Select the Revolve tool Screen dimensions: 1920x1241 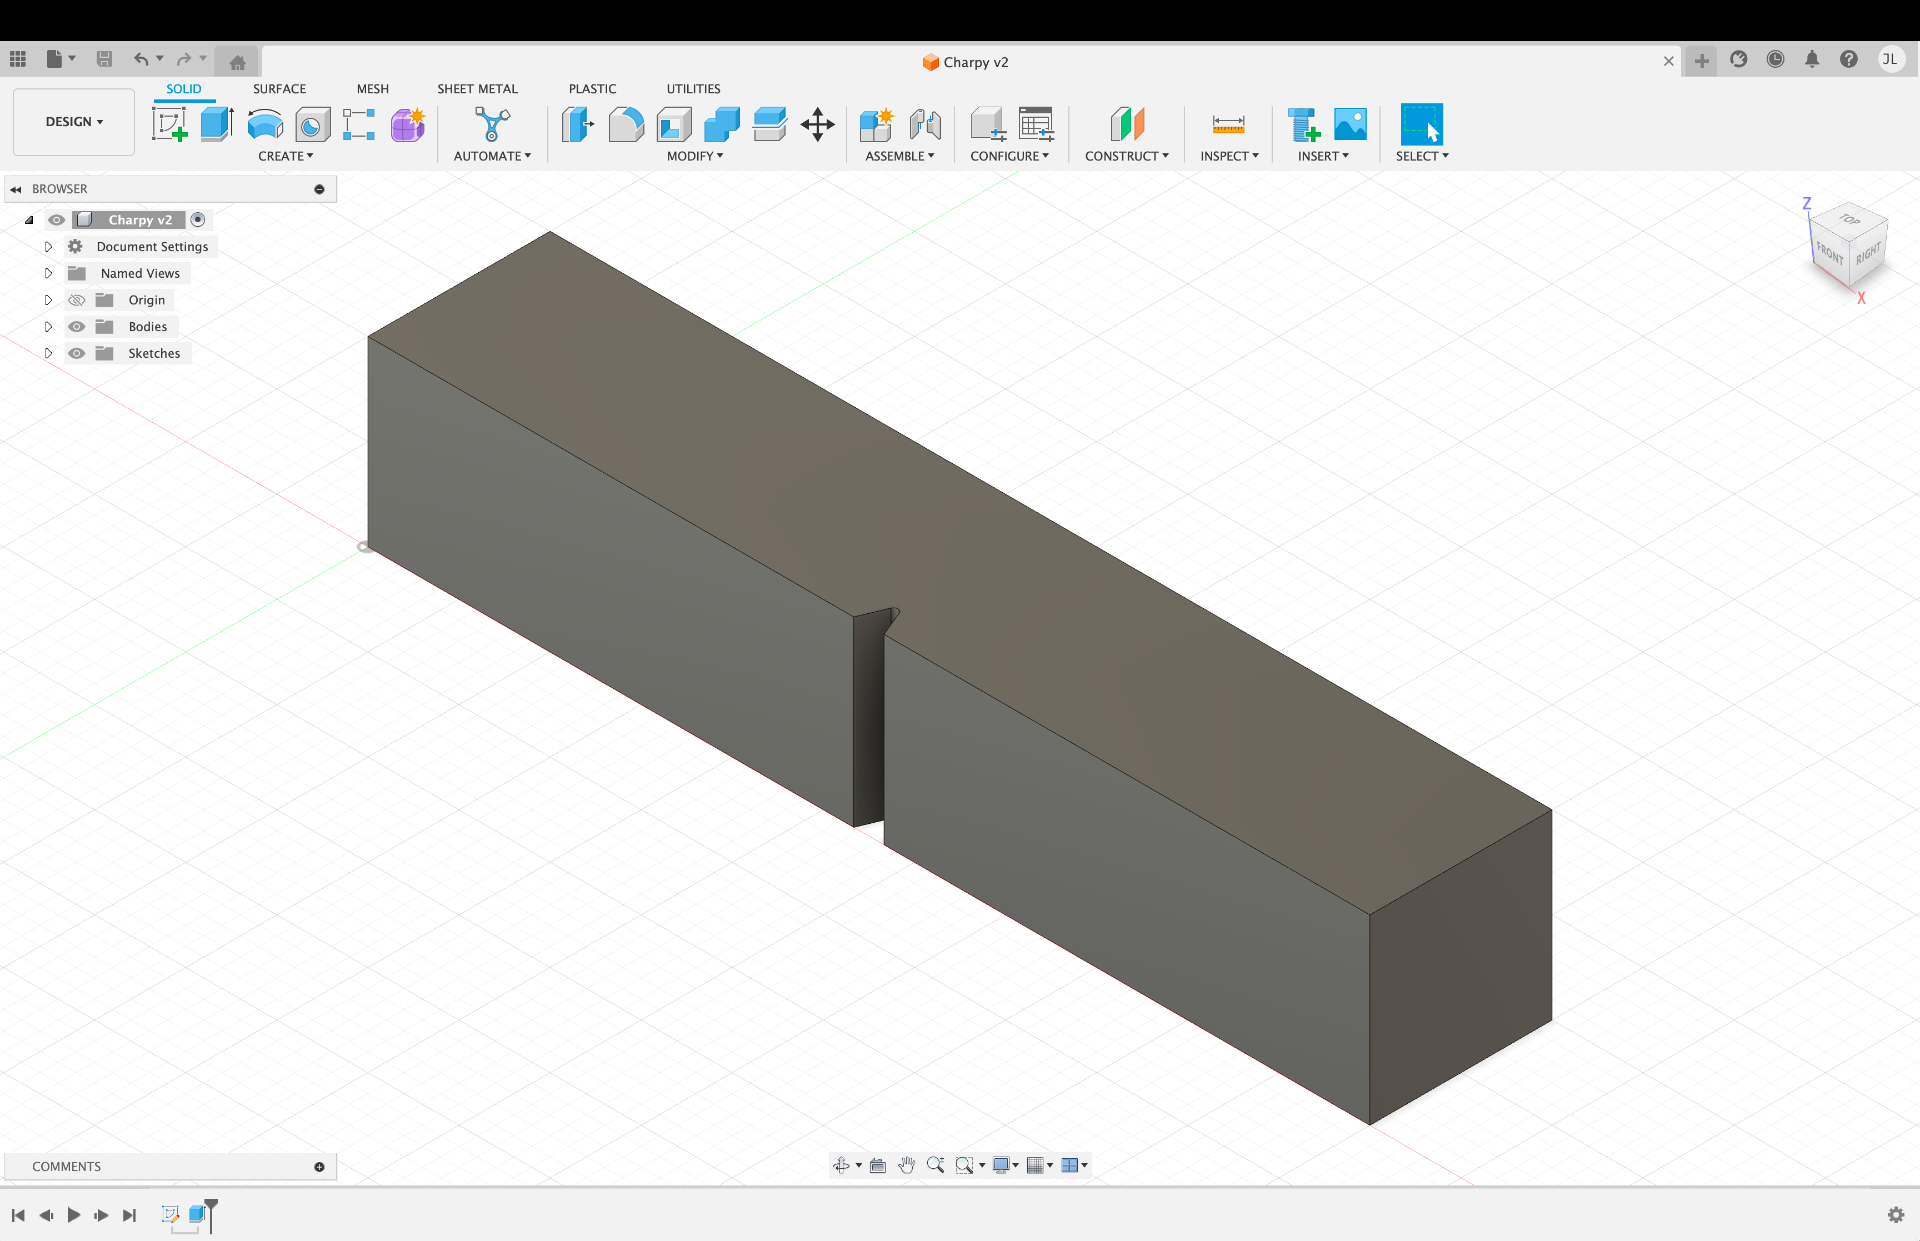[265, 125]
